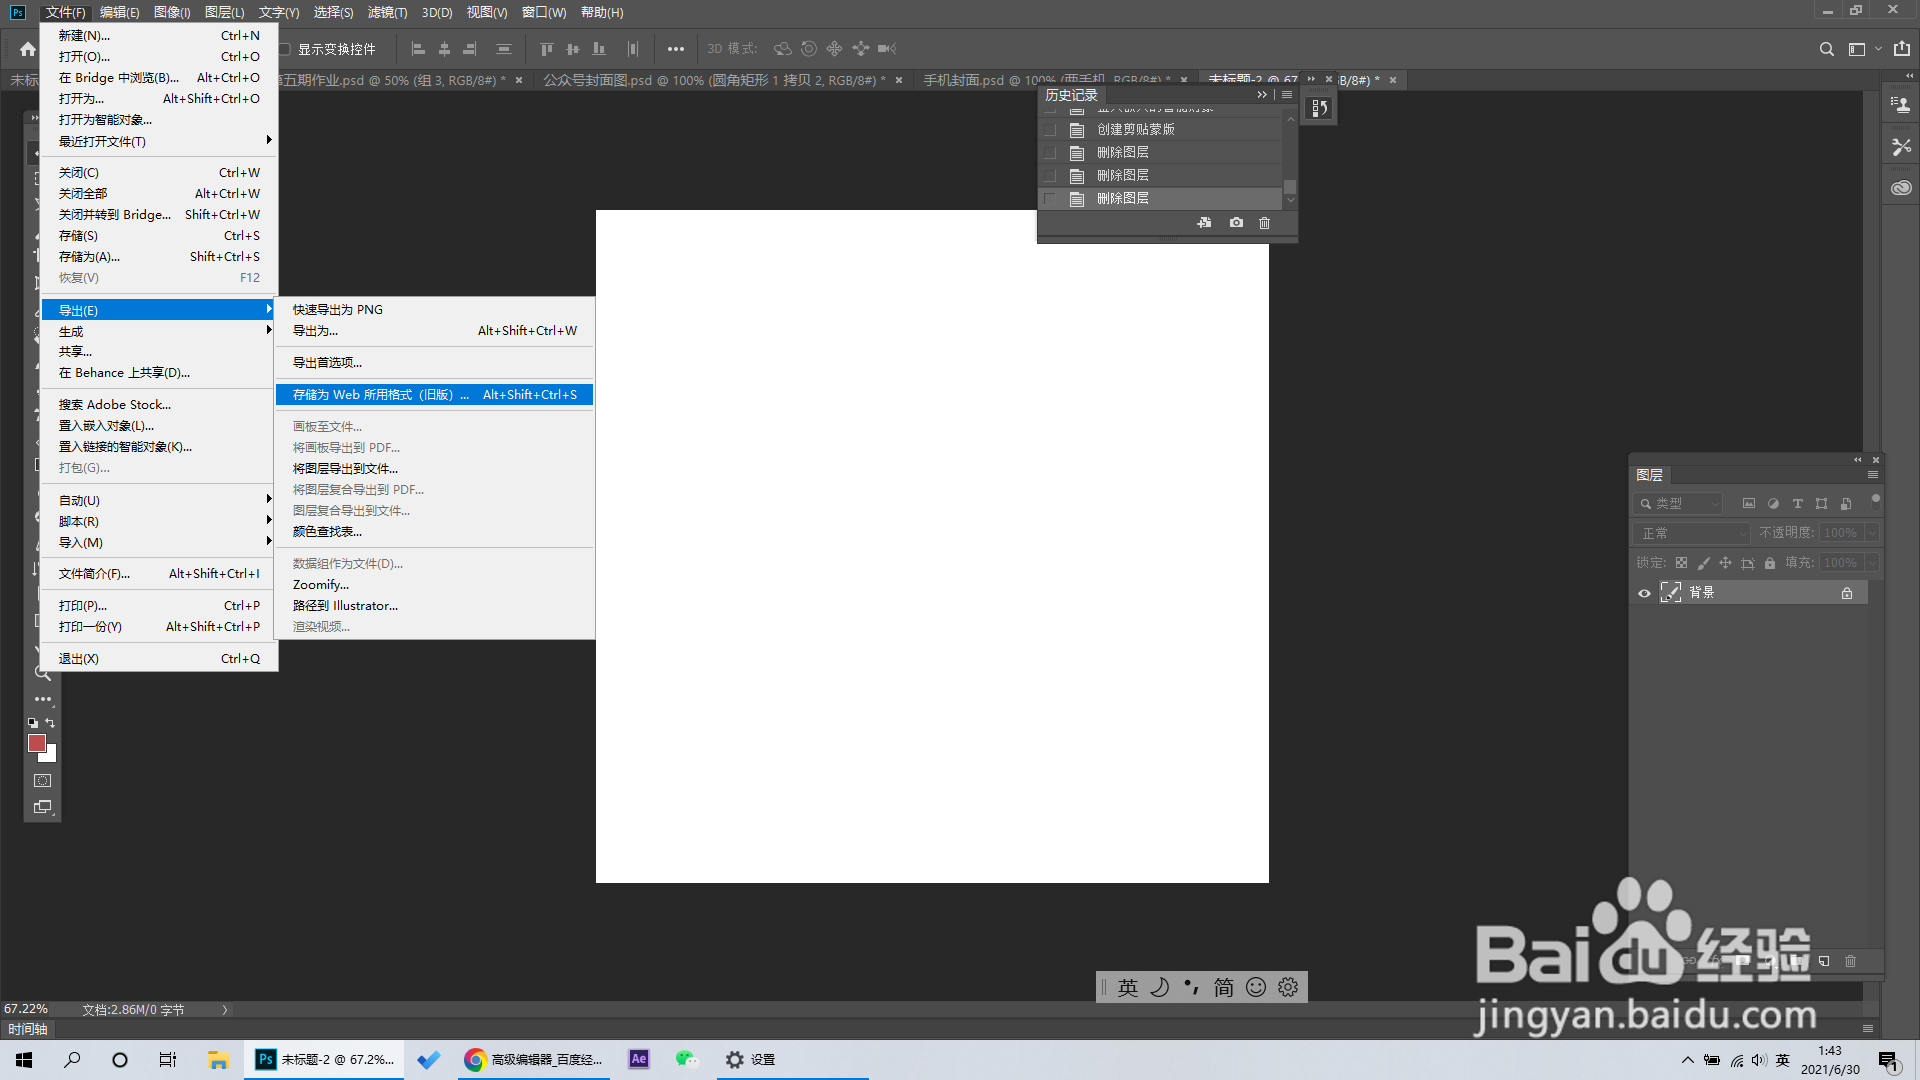Open the 正常 blend mode dropdown

[x=1692, y=533]
